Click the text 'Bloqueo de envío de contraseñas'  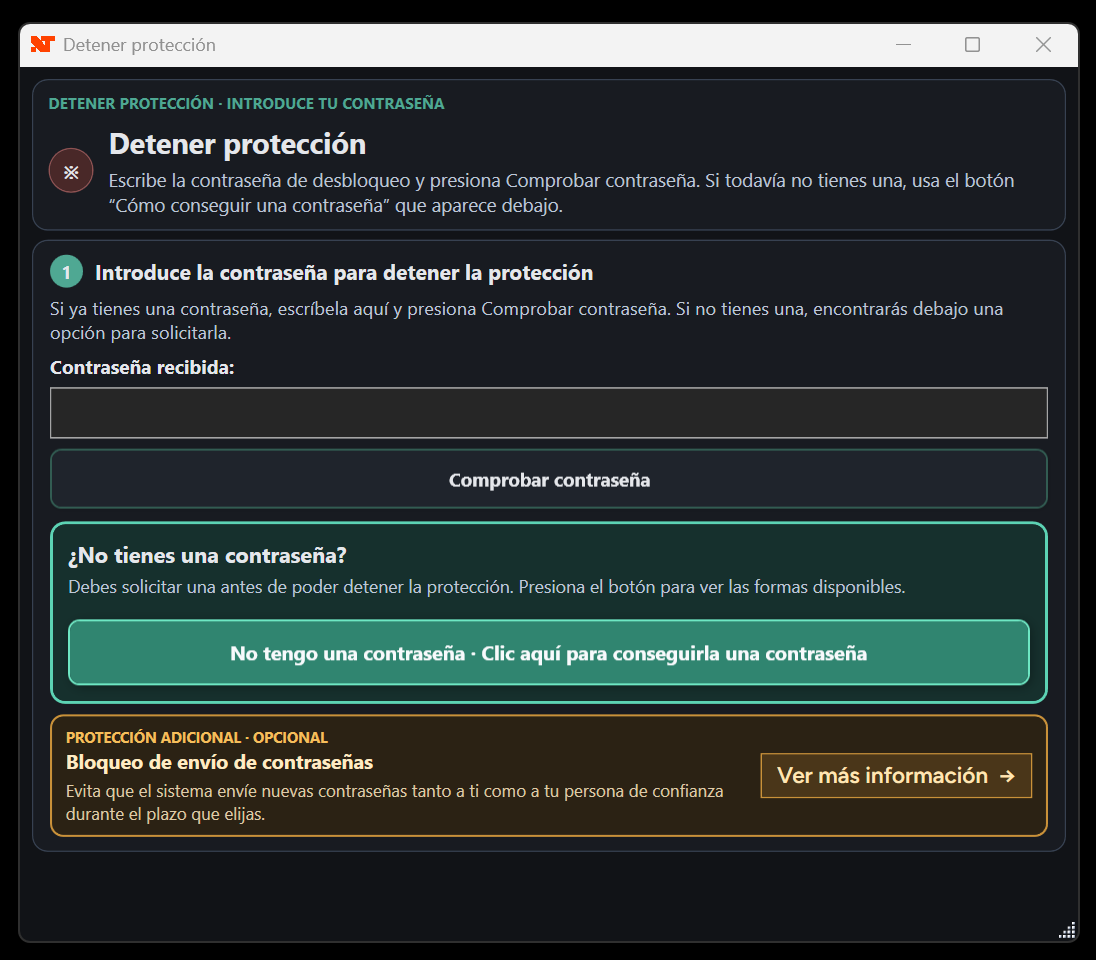click(x=219, y=762)
